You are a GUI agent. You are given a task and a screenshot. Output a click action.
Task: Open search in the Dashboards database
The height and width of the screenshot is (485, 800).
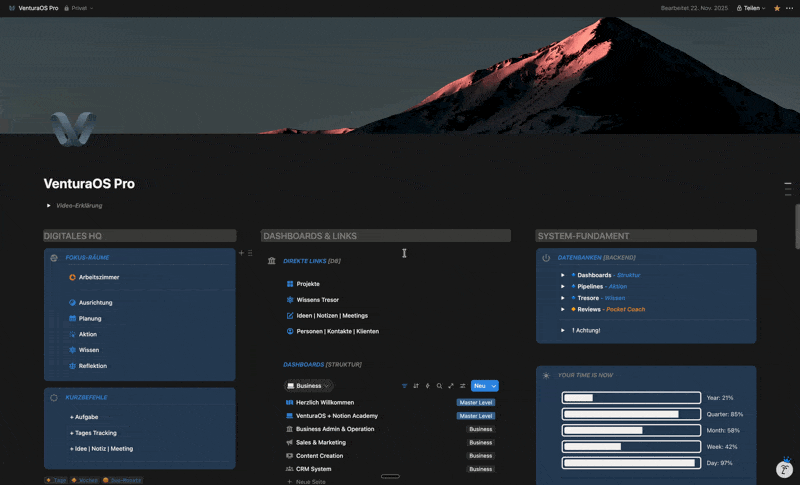(439, 385)
